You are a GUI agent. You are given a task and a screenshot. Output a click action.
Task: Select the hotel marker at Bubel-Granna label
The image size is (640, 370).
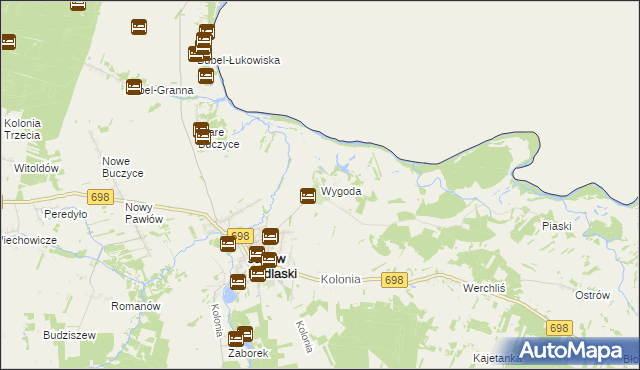[134, 87]
